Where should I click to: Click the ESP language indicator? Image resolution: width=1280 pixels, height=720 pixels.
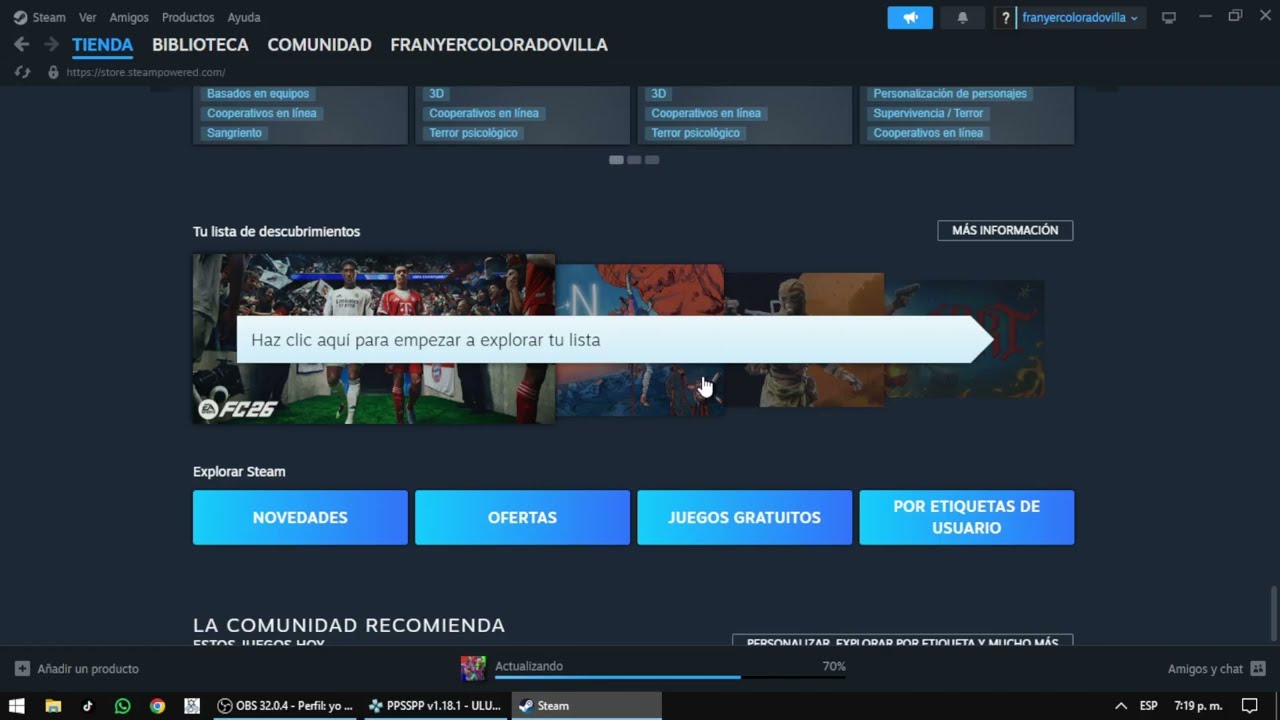(x=1149, y=706)
